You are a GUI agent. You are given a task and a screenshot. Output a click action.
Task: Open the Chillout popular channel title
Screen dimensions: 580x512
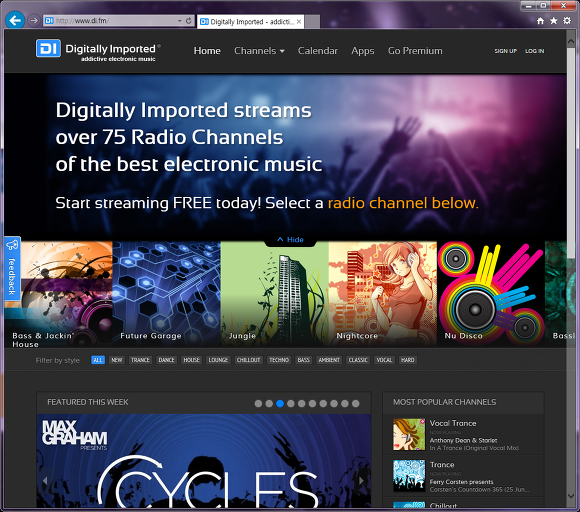[x=443, y=506]
